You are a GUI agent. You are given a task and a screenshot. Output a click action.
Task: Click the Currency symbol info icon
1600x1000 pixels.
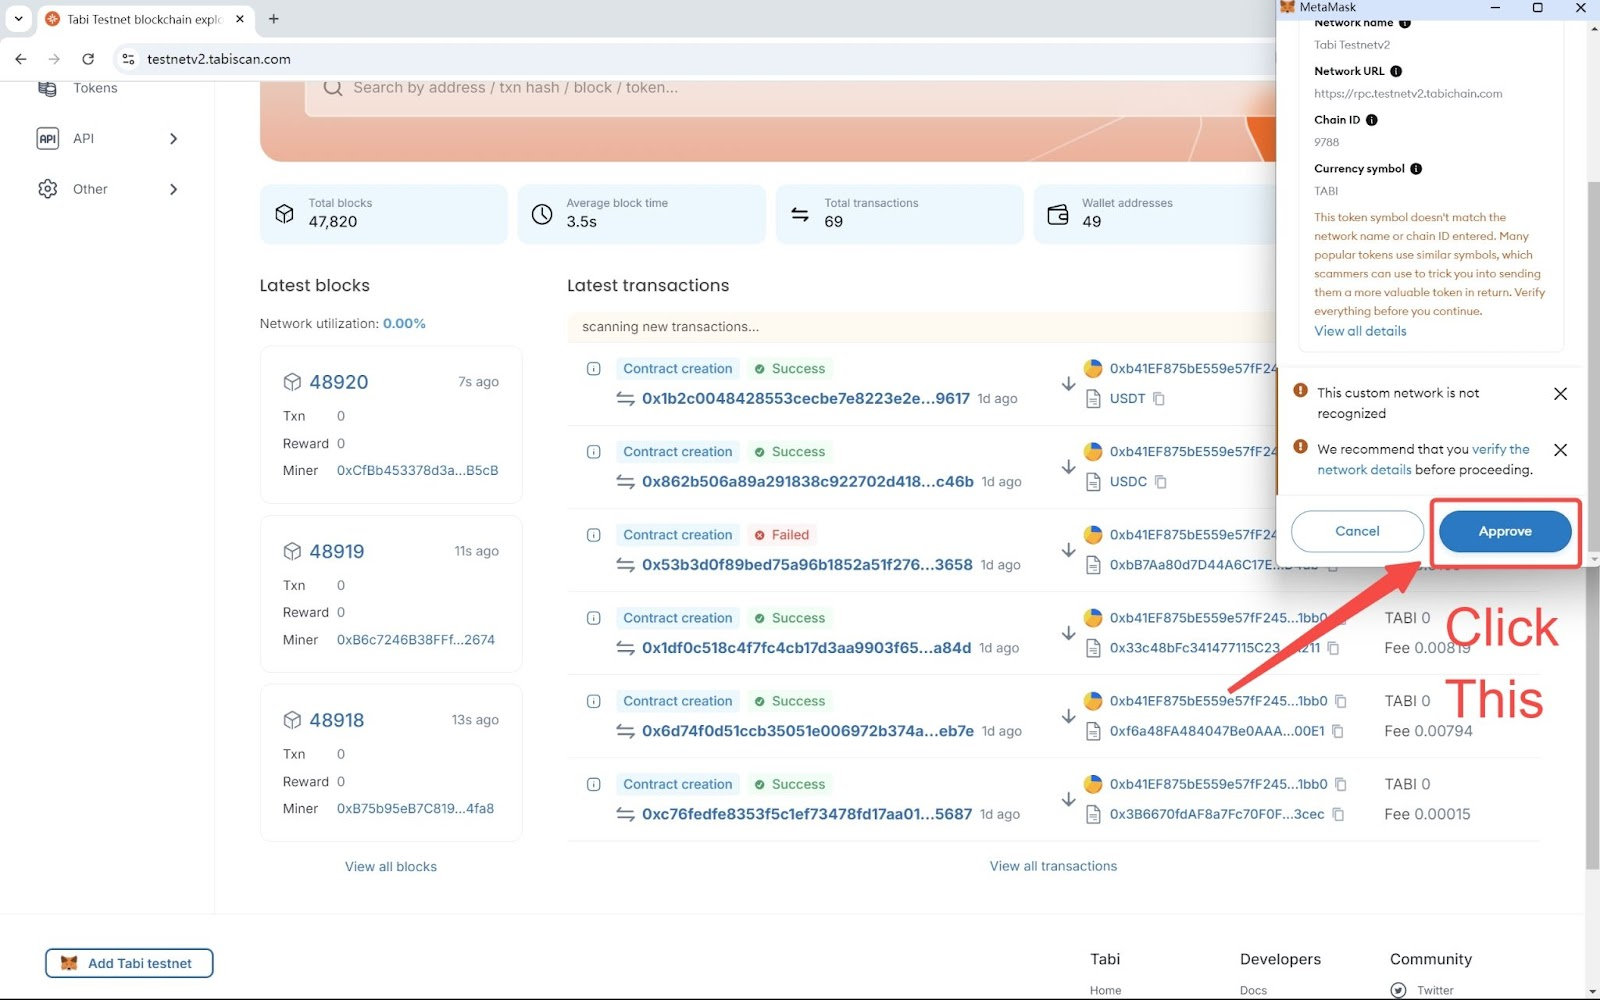pos(1416,169)
